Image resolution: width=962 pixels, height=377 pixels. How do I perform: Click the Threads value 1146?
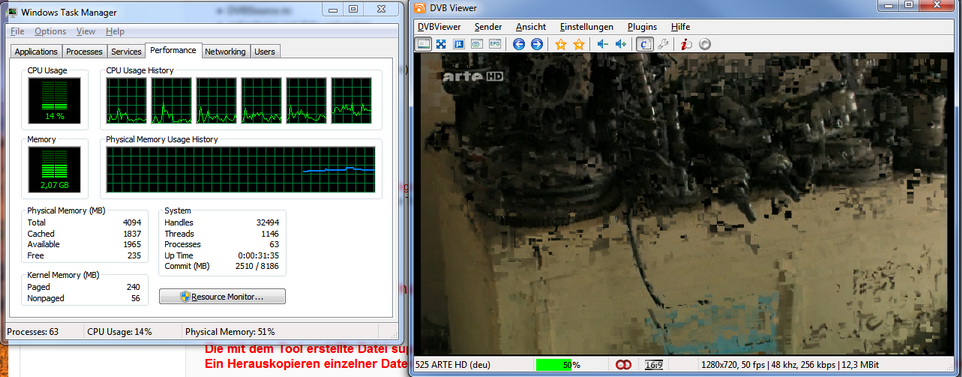pyautogui.click(x=270, y=234)
